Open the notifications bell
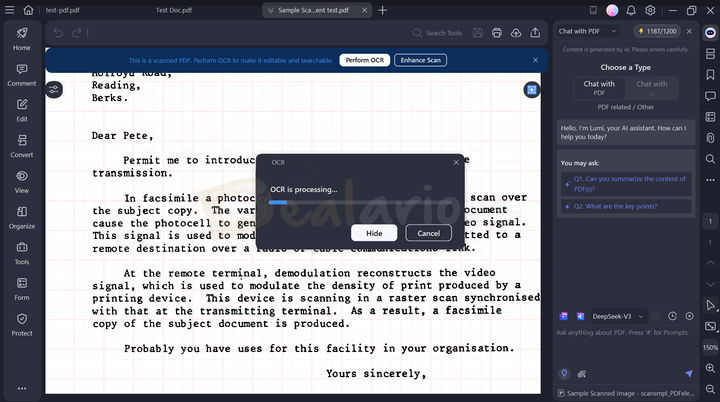The image size is (720, 402). (631, 10)
